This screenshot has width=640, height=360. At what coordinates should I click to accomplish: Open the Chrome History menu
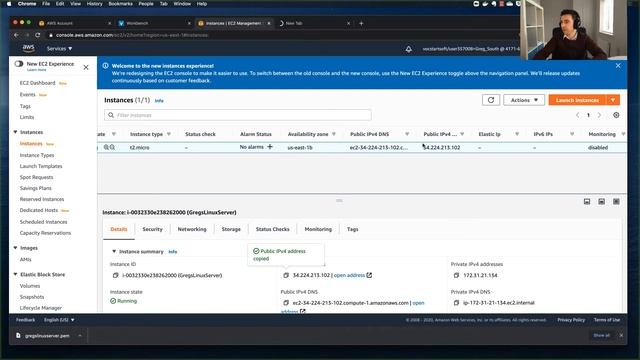(94, 4)
